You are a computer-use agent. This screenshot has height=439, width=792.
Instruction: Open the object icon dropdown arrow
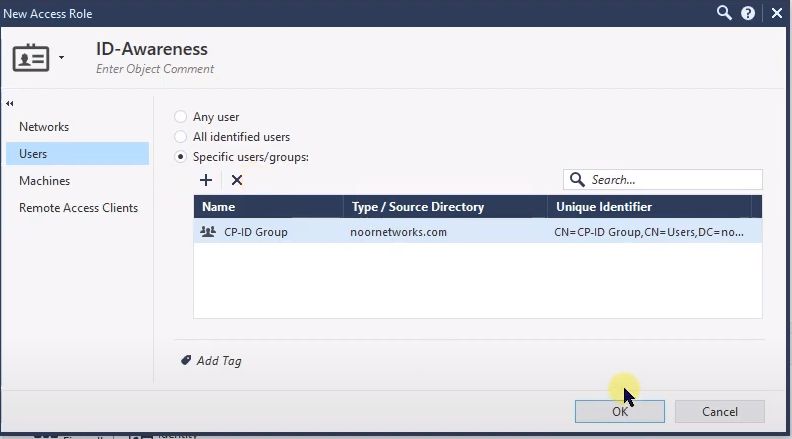click(x=61, y=58)
